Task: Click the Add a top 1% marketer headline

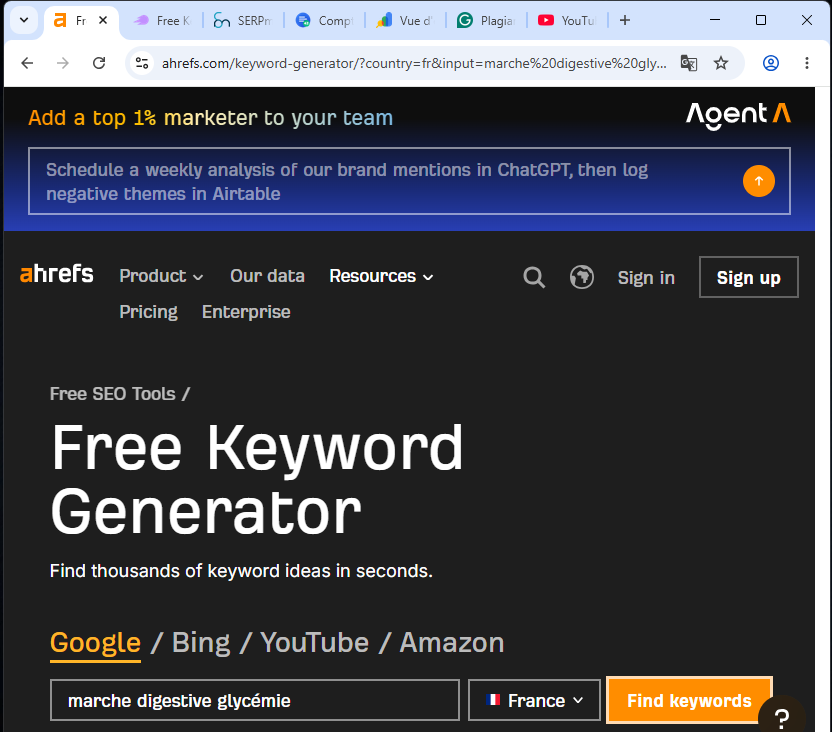Action: point(211,118)
